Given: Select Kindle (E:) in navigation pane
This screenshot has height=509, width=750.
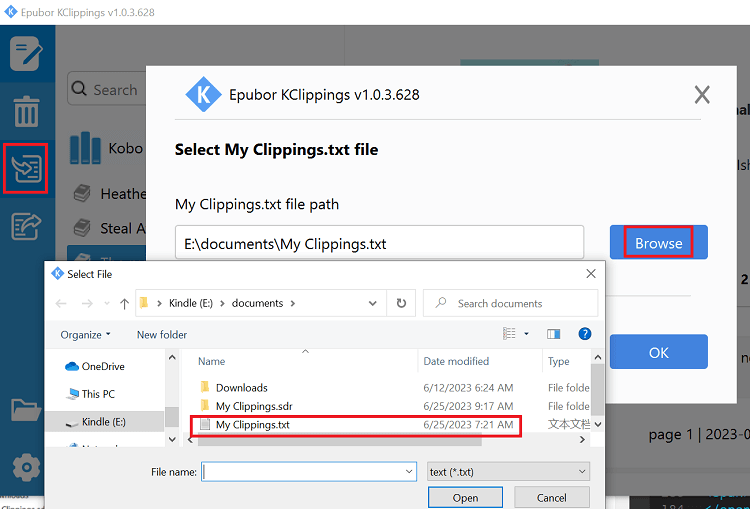Looking at the screenshot, I should (x=104, y=422).
